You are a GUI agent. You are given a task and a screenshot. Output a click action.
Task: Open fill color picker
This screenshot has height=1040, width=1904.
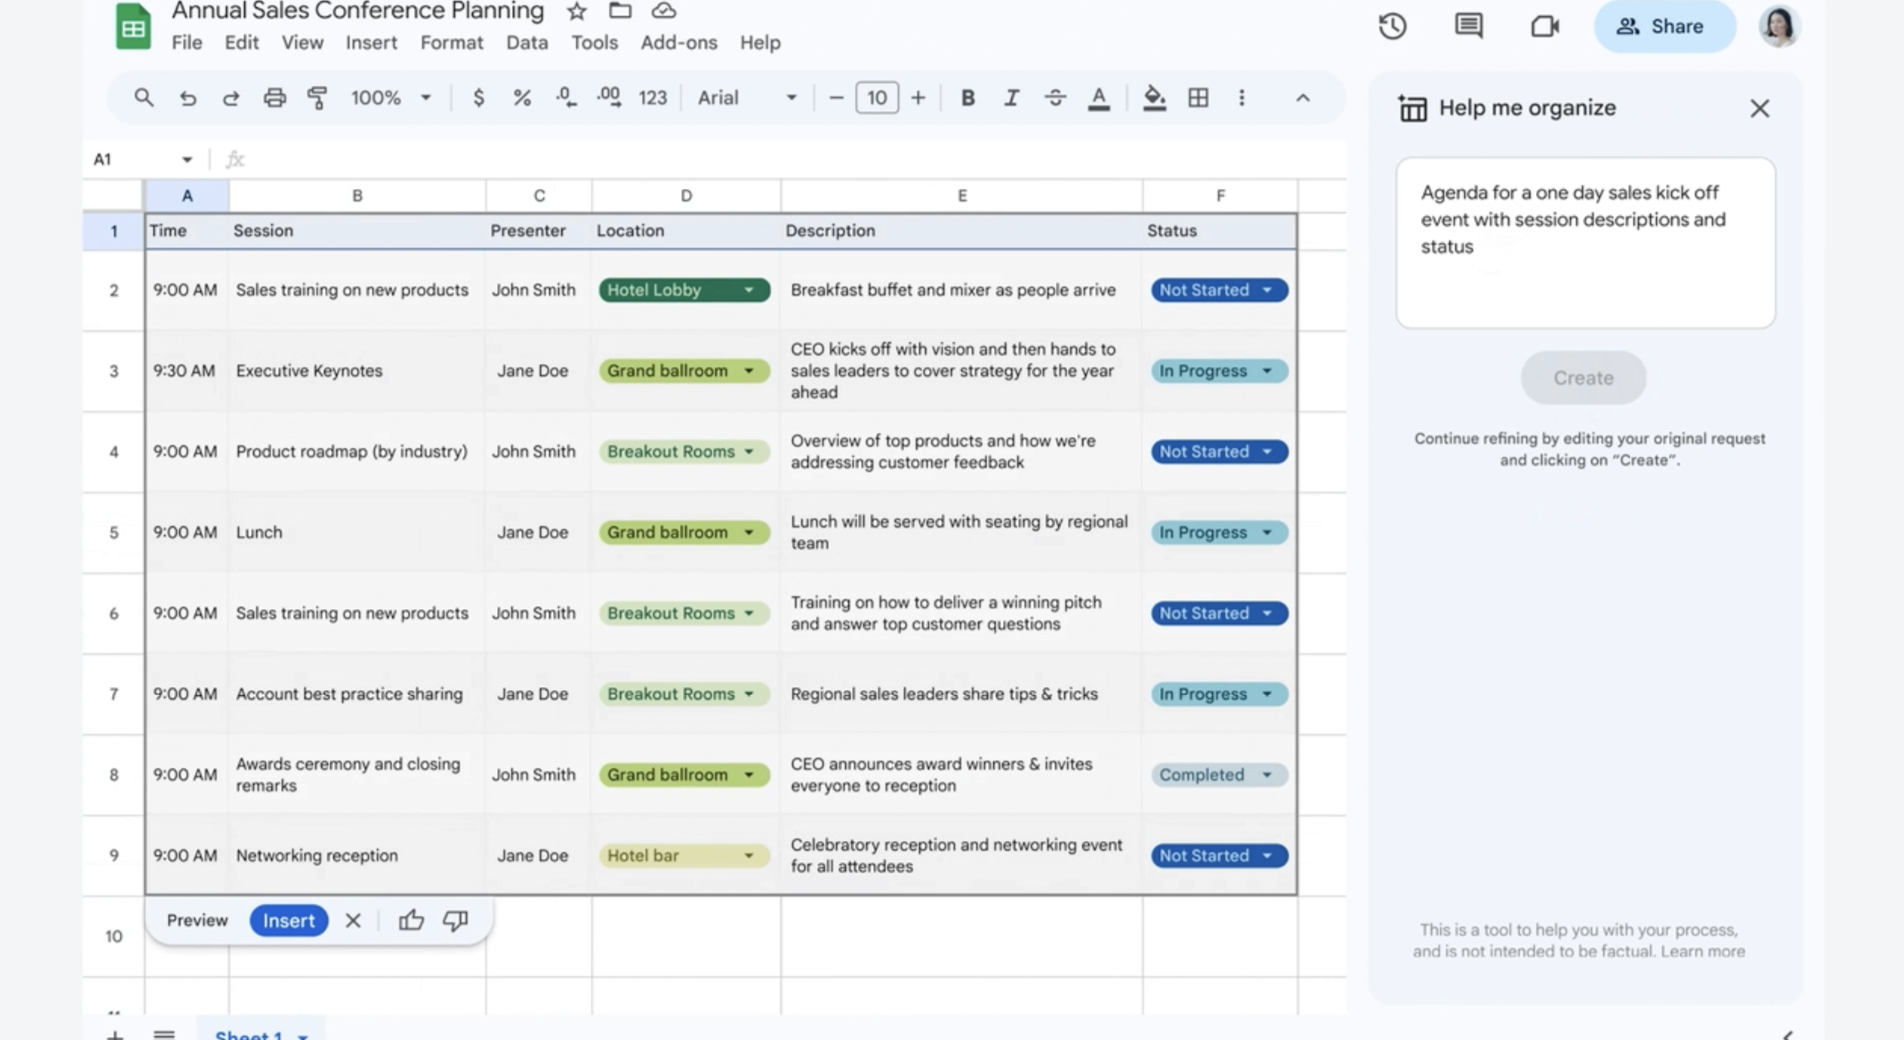coord(1154,97)
